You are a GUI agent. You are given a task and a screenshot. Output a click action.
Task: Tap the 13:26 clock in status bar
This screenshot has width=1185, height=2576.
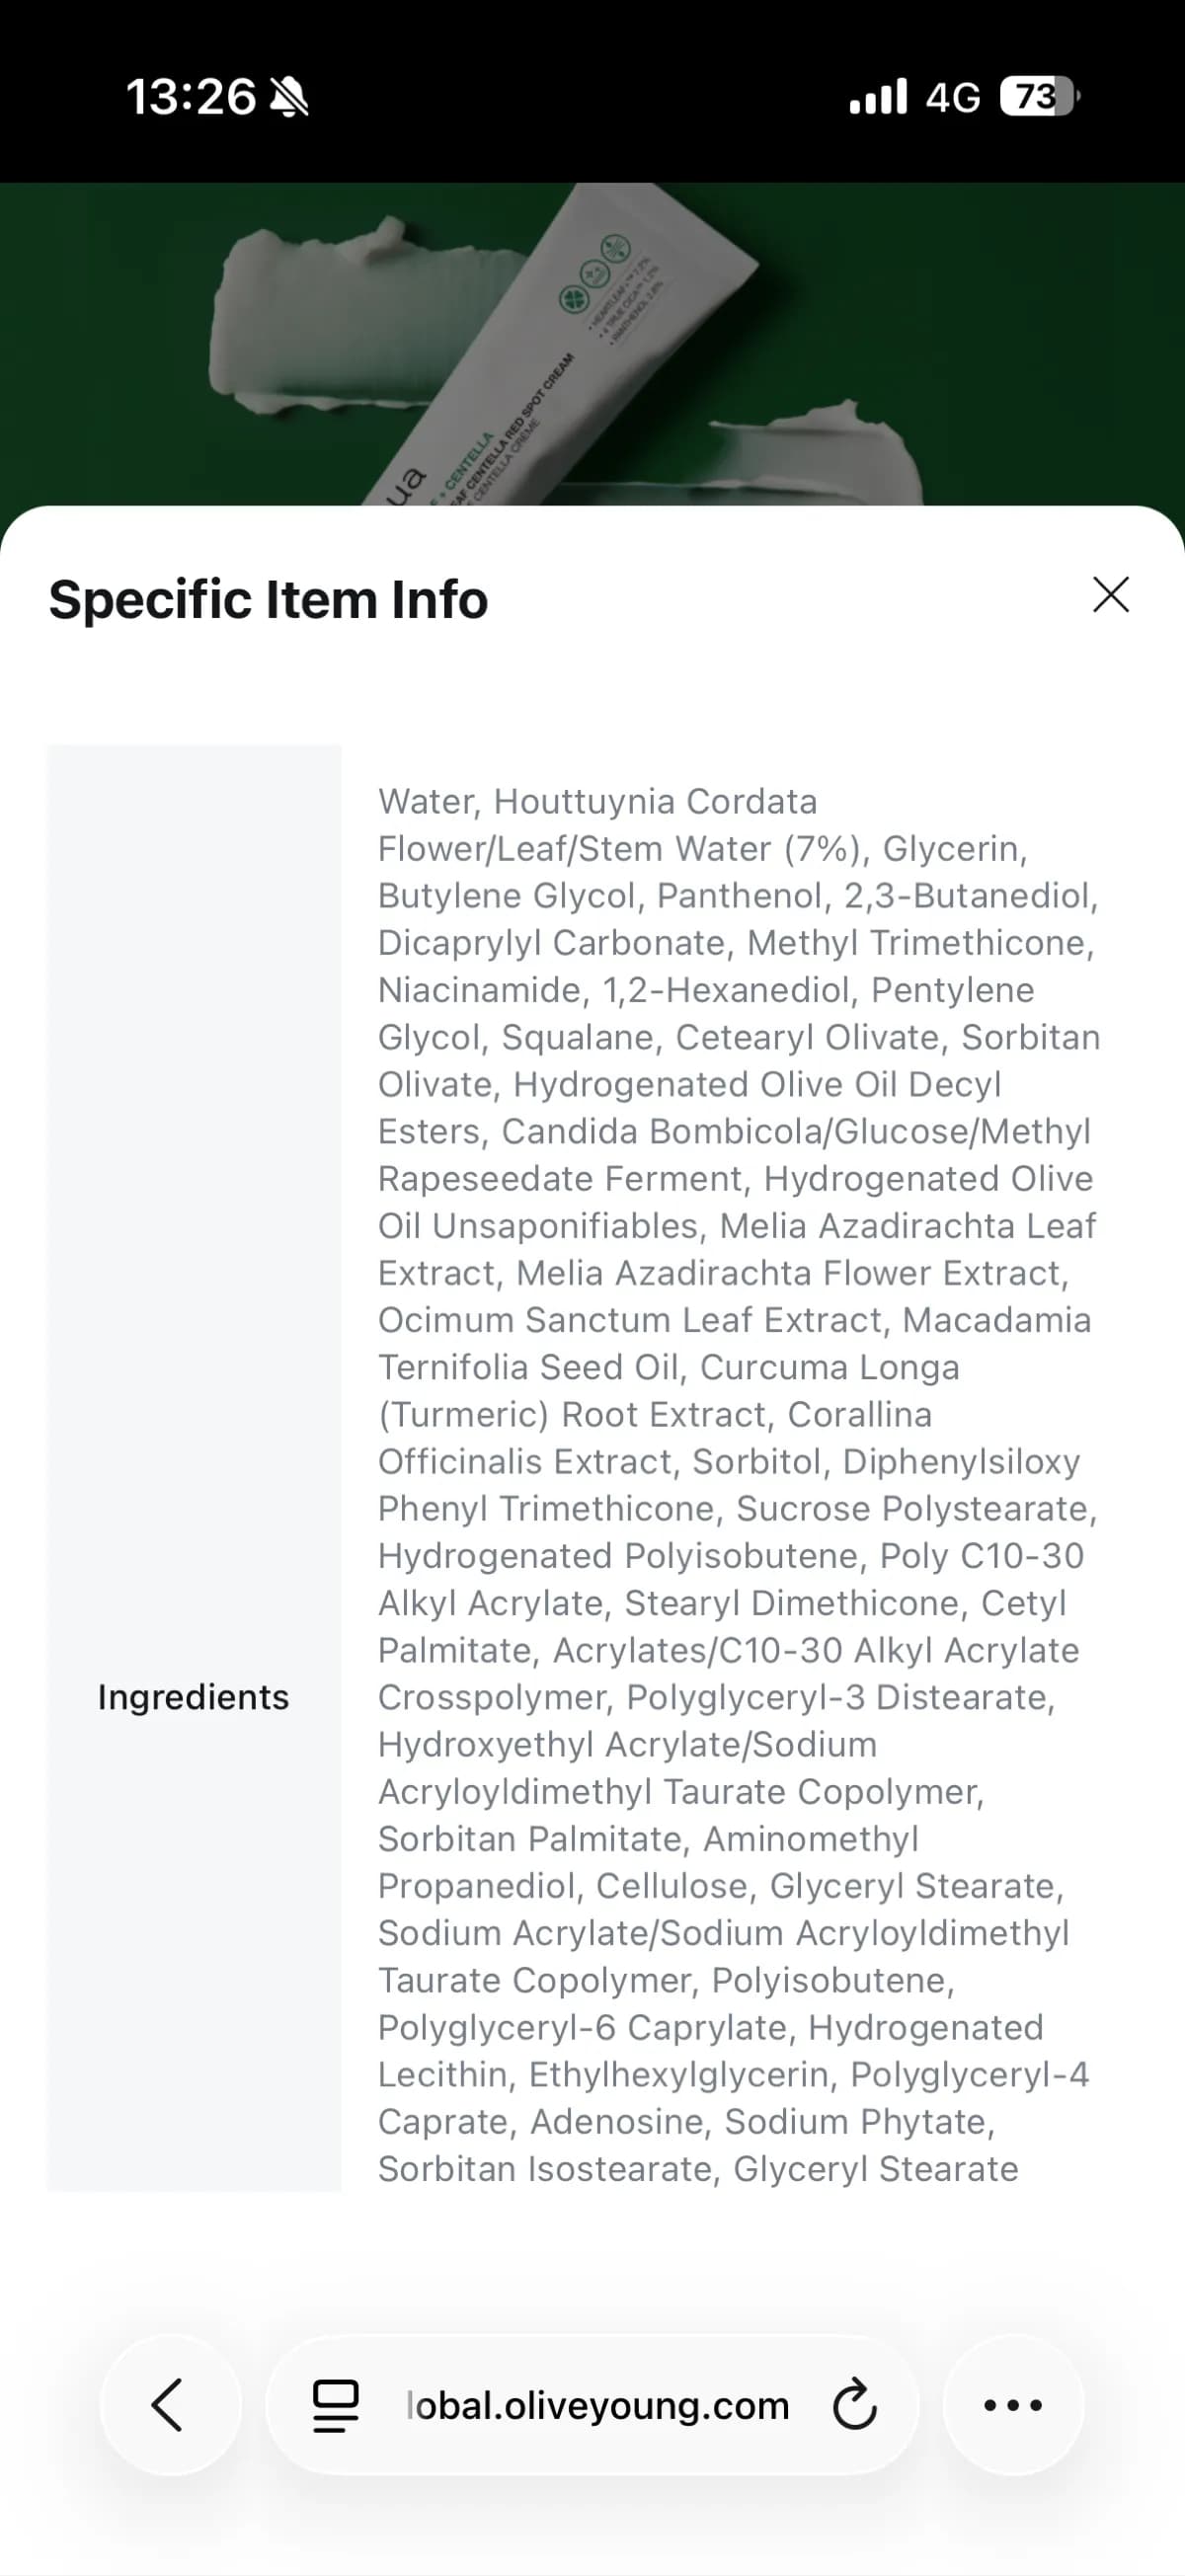pos(190,97)
